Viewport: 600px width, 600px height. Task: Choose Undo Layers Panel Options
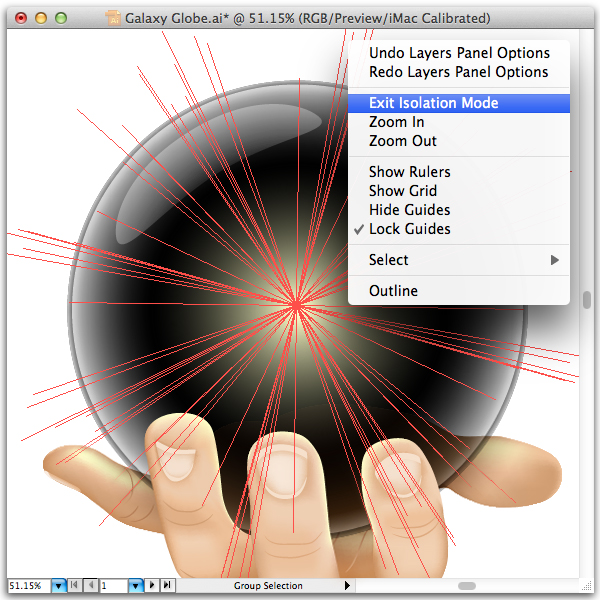pos(459,53)
